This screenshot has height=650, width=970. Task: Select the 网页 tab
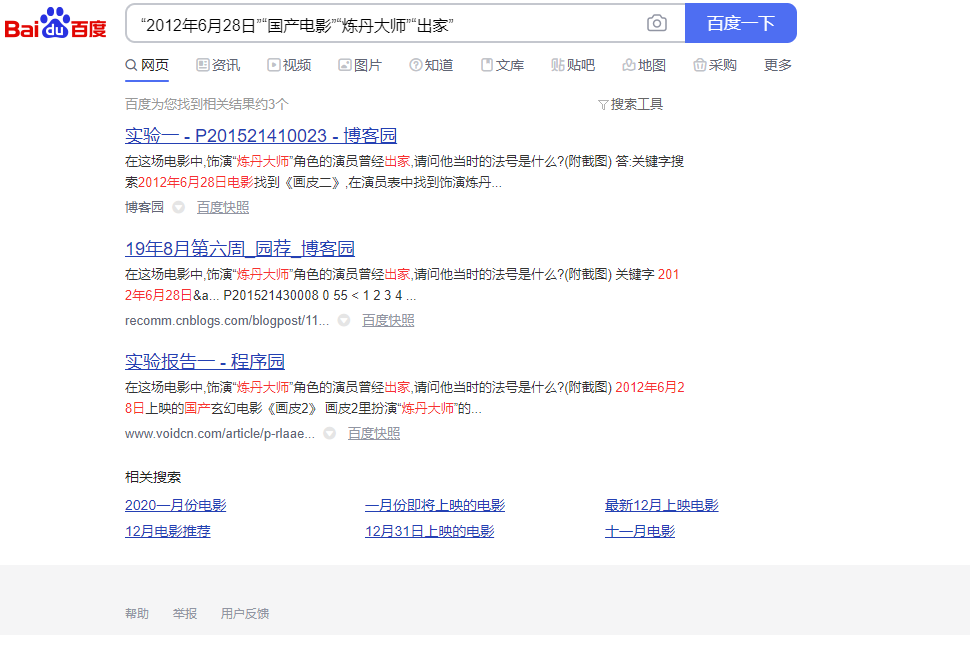[x=147, y=65]
